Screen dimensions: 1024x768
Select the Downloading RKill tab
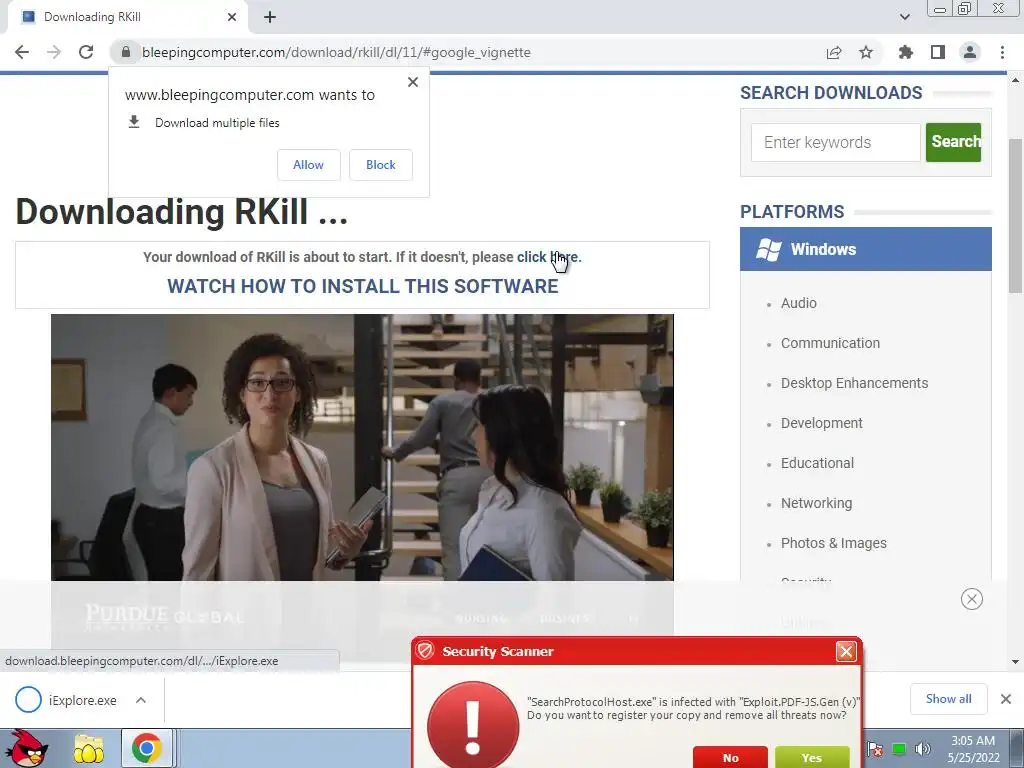(127, 17)
